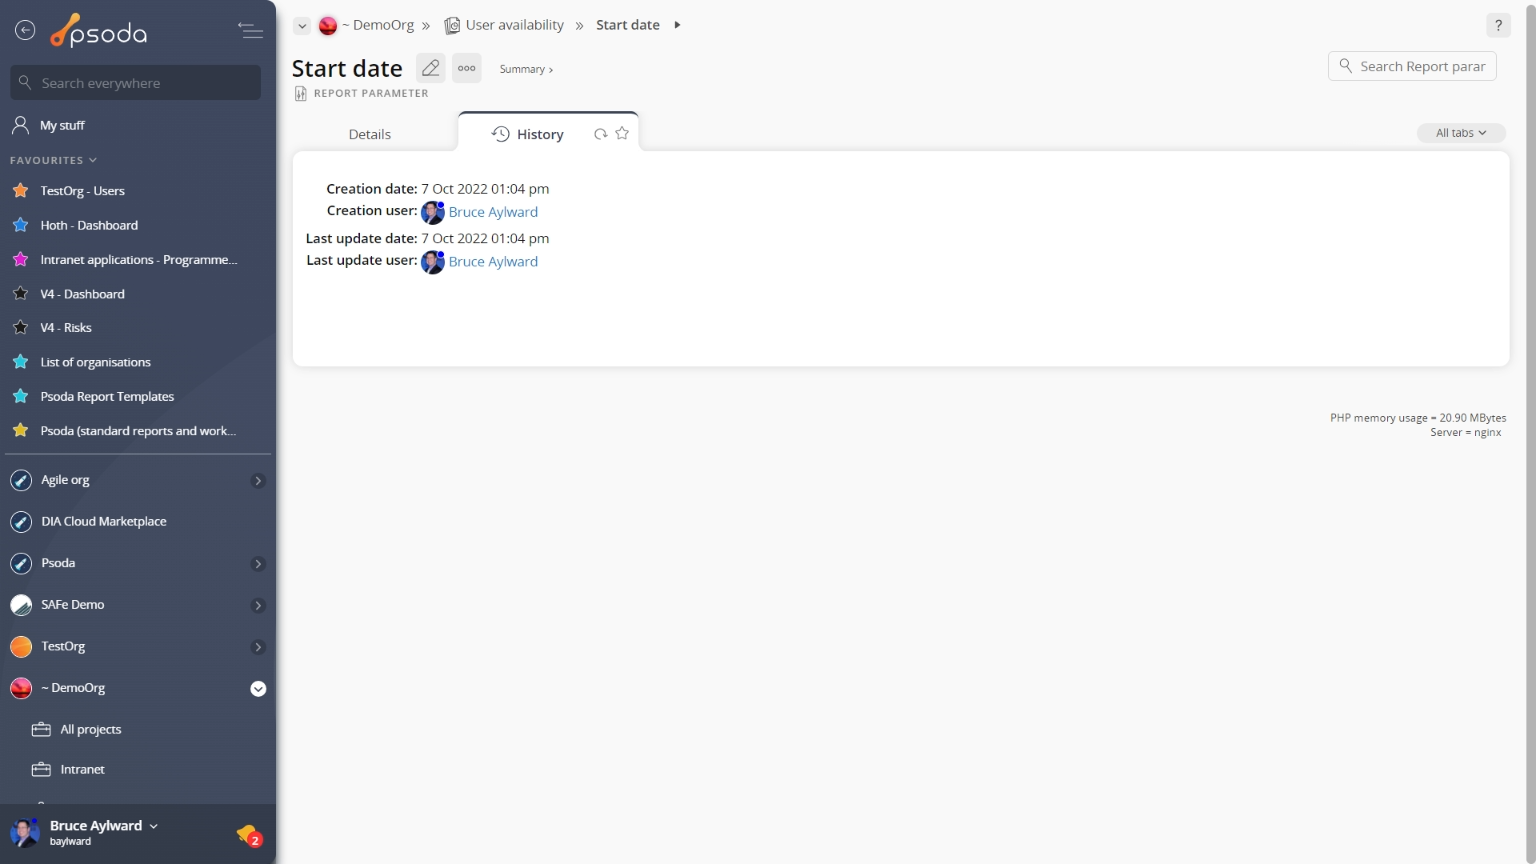Click the star beside V4 - Dashboard
The image size is (1536, 864).
(20, 294)
